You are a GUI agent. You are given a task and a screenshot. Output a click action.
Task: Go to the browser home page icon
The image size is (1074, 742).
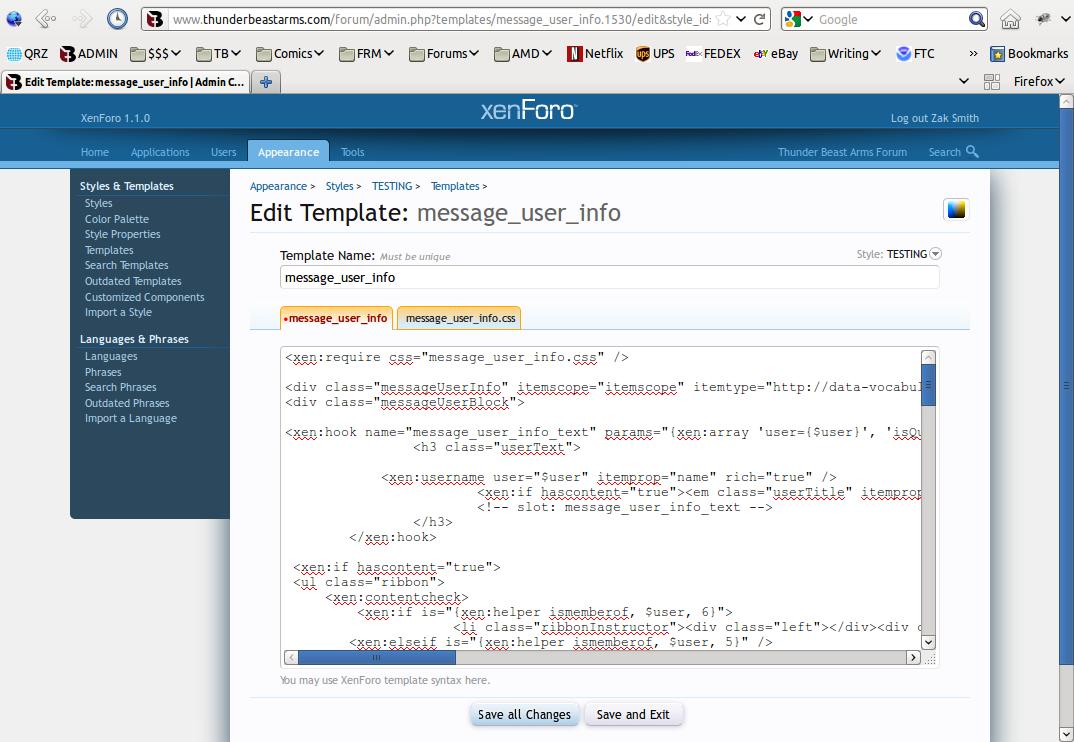pos(1011,19)
